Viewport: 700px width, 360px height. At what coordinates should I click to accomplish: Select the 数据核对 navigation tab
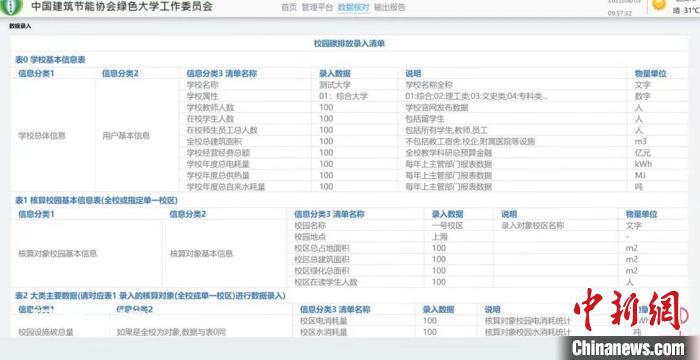coord(353,7)
